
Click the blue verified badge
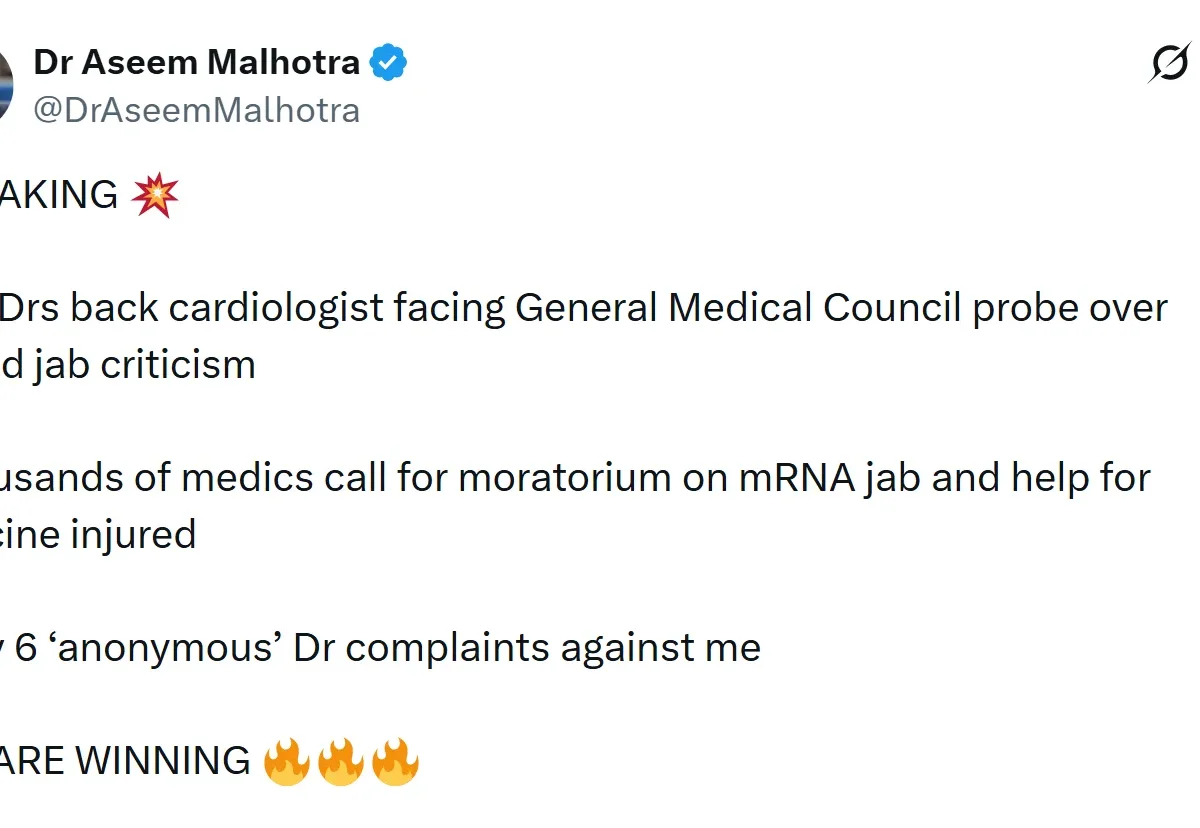click(388, 63)
